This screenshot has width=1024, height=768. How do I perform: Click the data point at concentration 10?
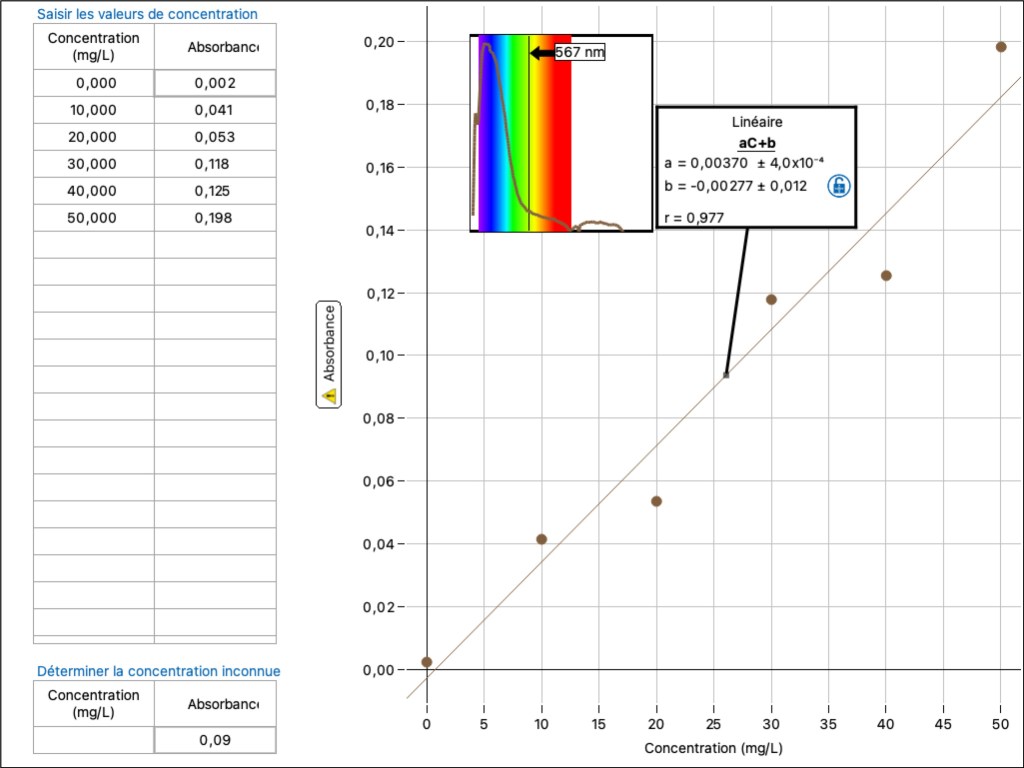pyautogui.click(x=541, y=539)
